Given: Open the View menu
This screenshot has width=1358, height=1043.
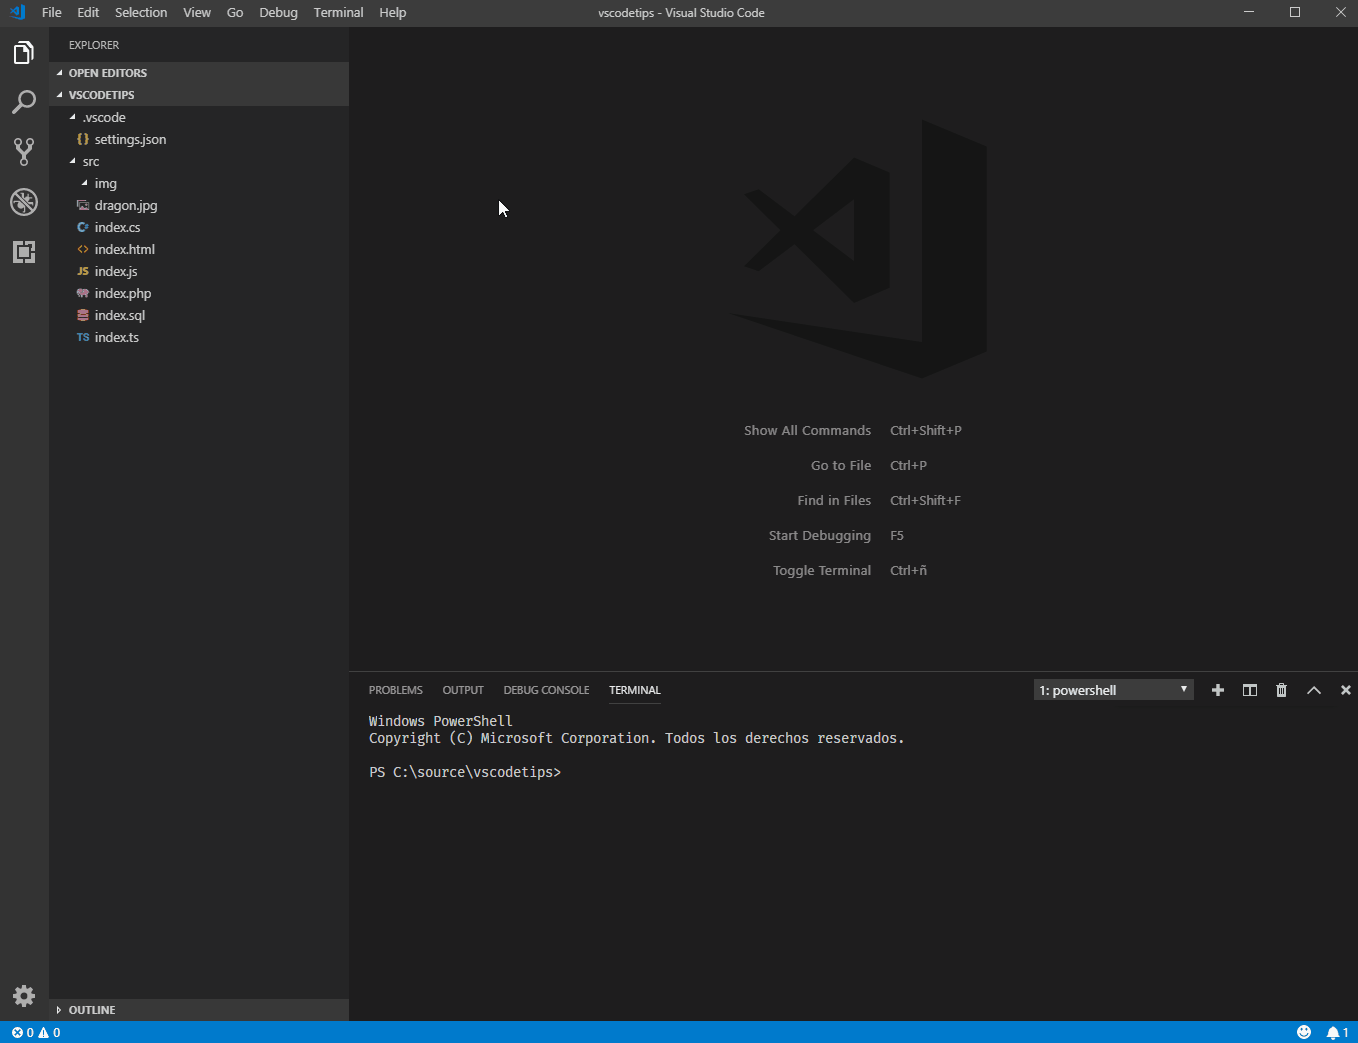Looking at the screenshot, I should tap(197, 12).
